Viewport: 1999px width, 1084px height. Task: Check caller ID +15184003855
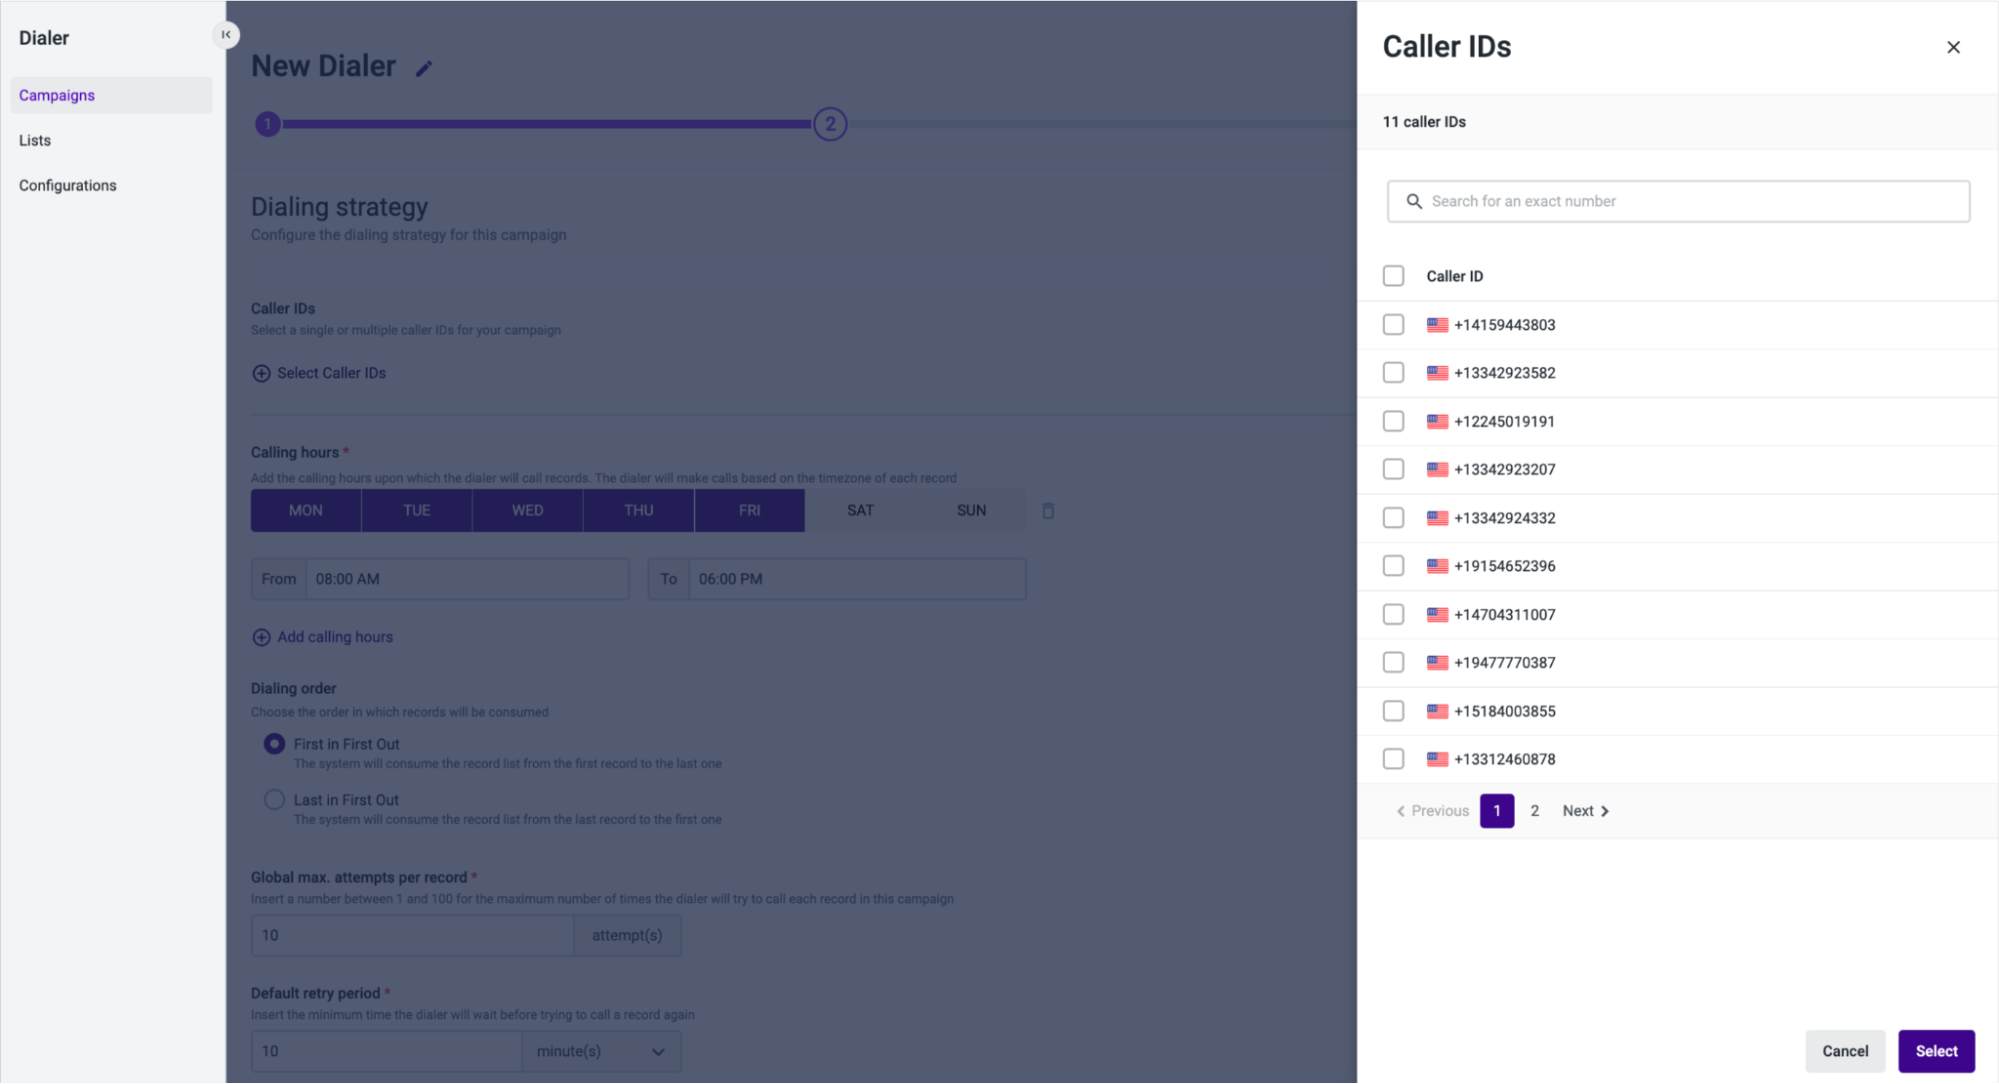1393,711
